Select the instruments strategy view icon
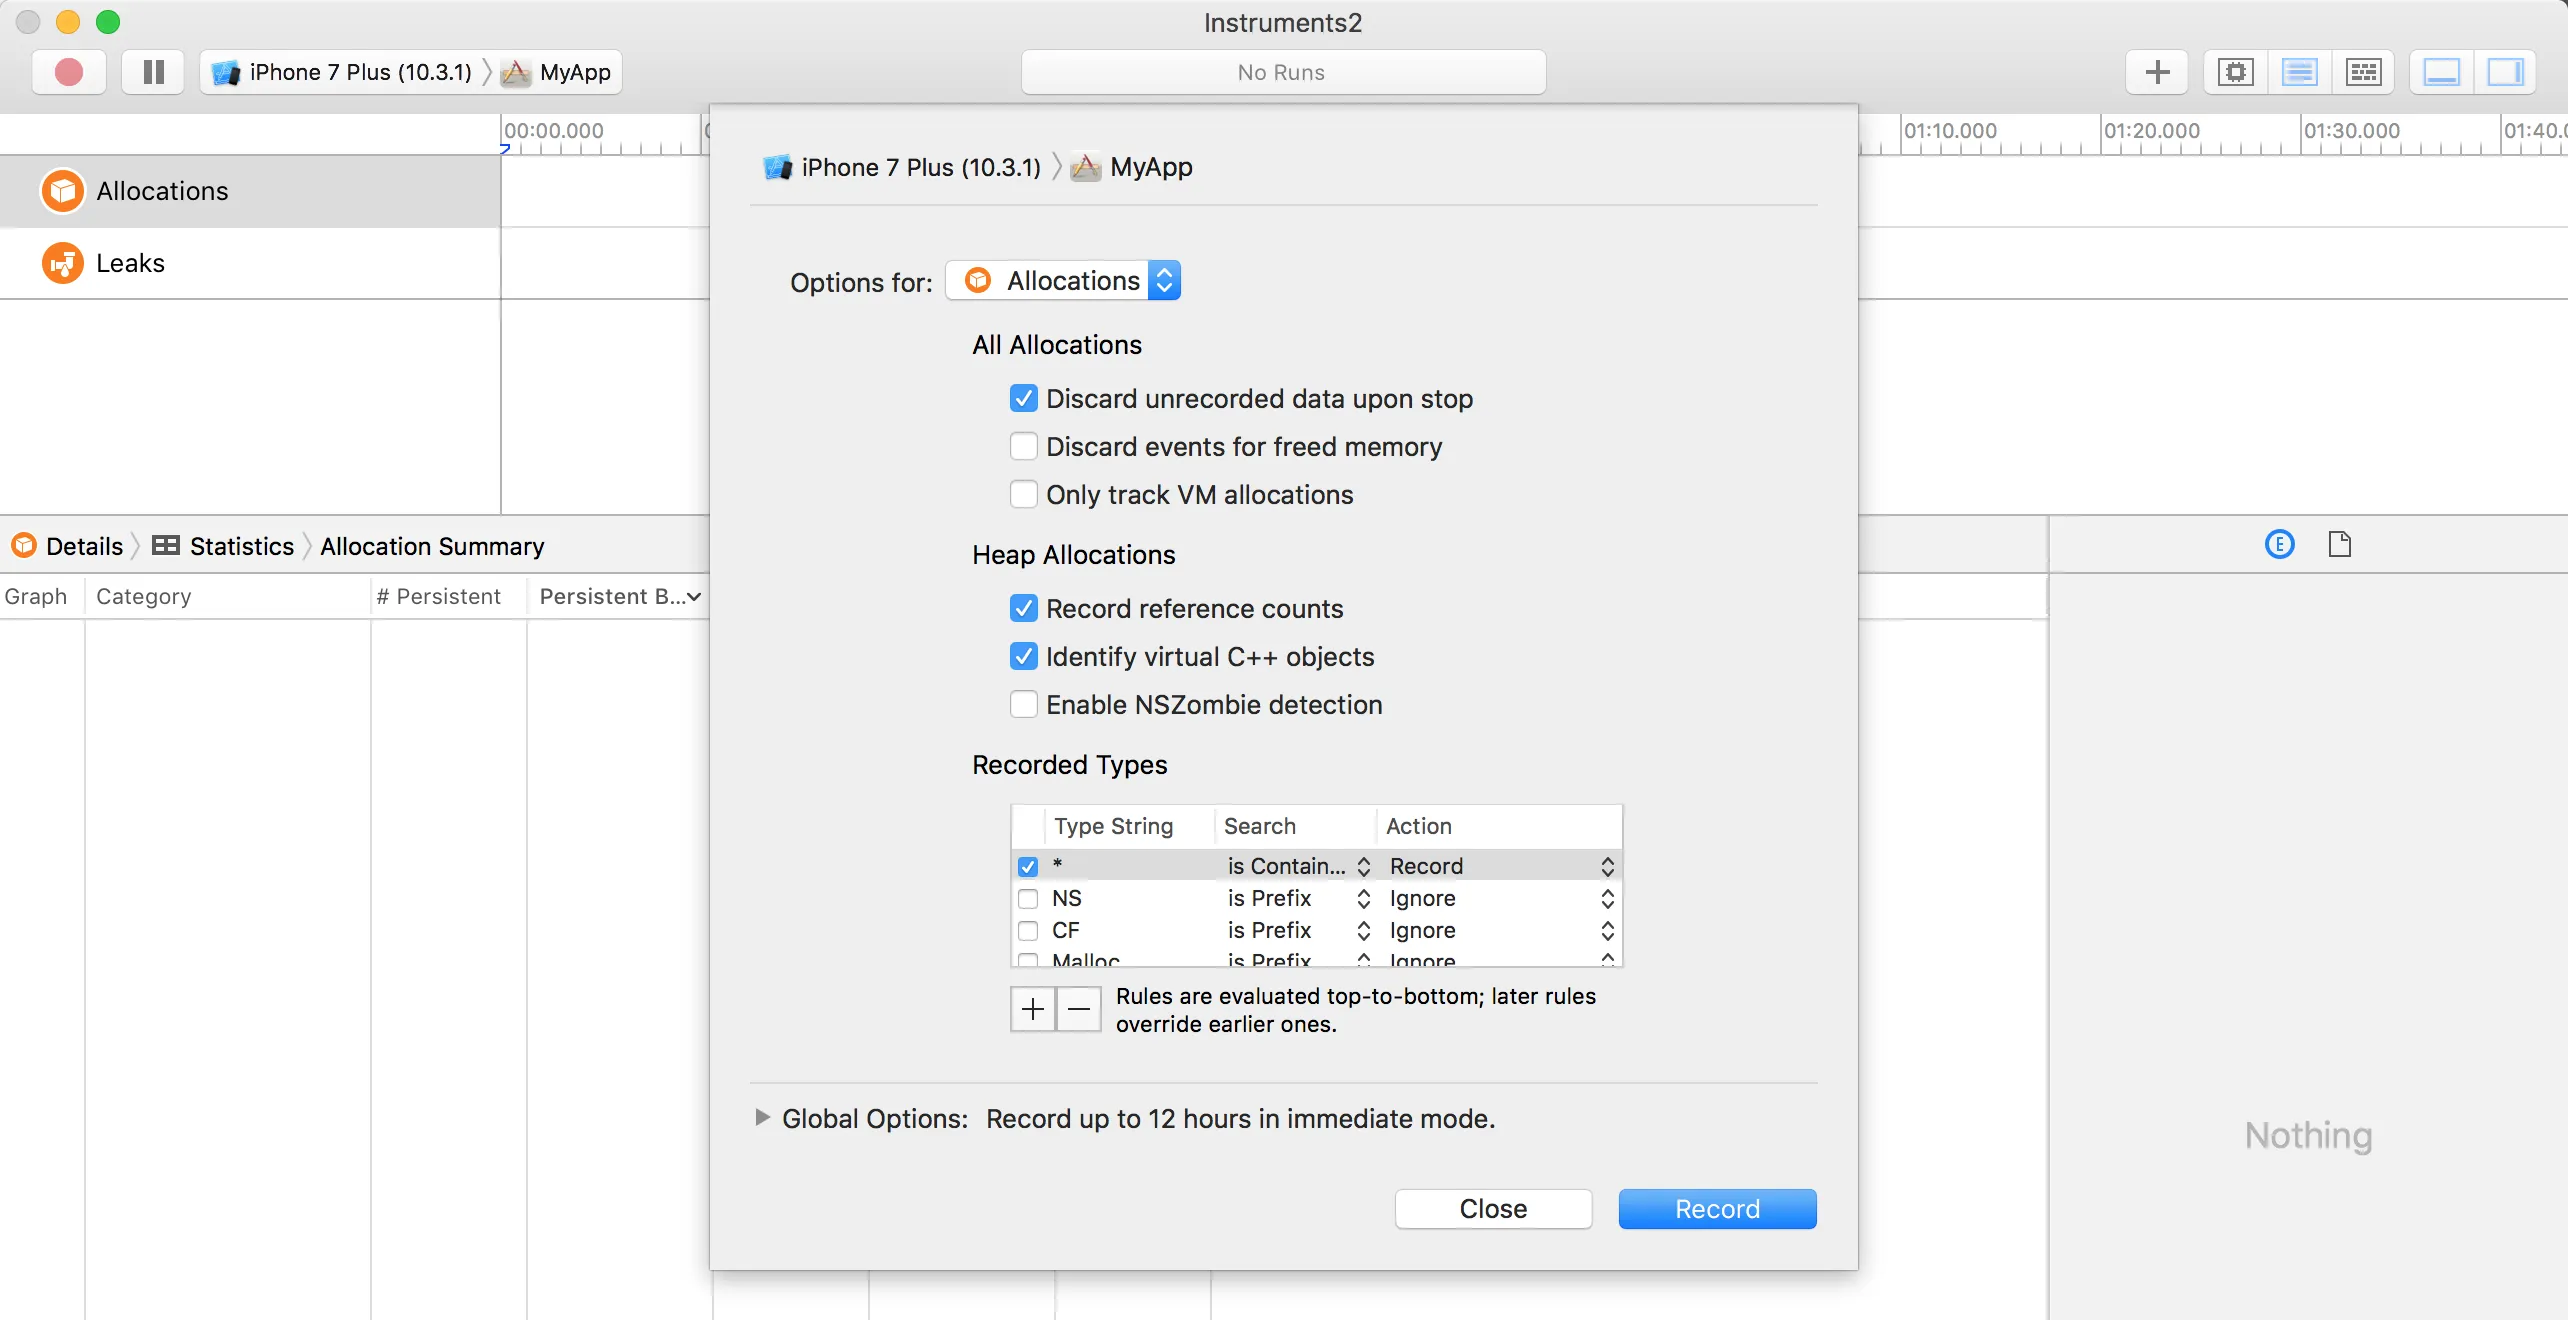The image size is (2568, 1320). tap(2299, 72)
